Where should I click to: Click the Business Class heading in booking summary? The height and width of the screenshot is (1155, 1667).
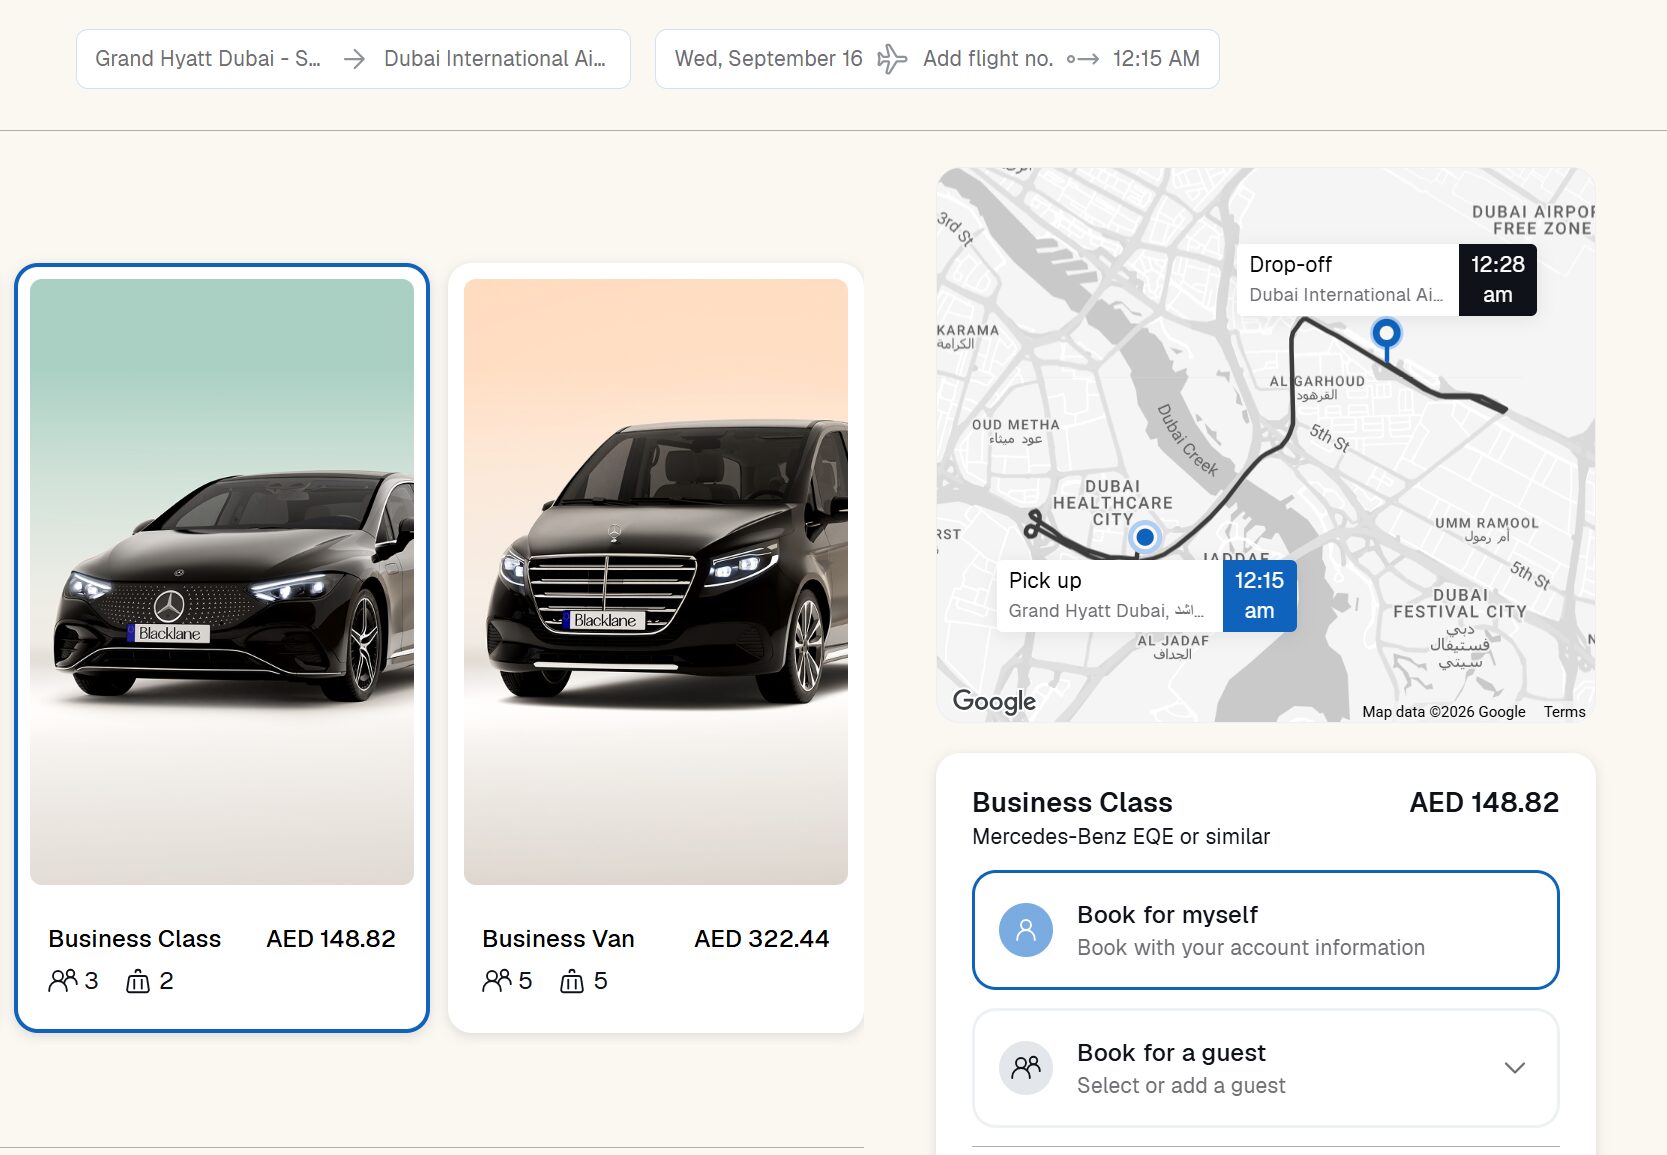[x=1072, y=803]
